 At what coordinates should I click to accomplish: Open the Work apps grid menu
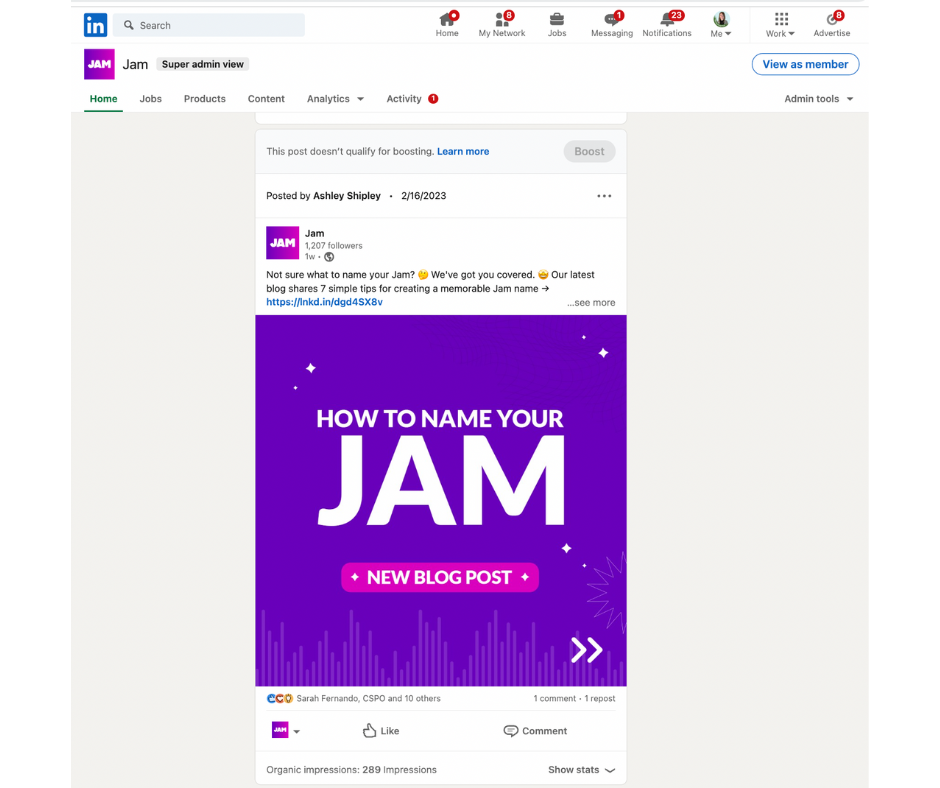780,25
